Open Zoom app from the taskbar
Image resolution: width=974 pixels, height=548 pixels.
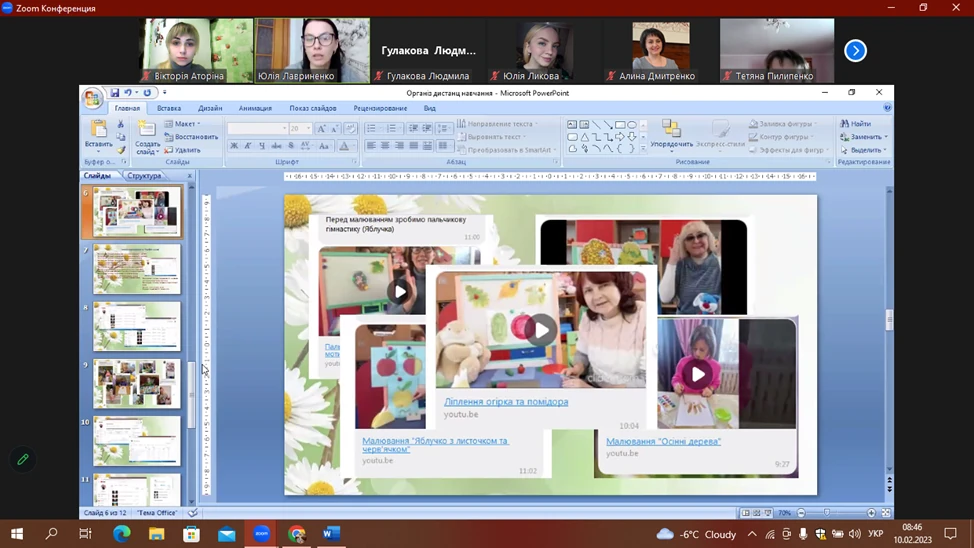click(x=261, y=534)
